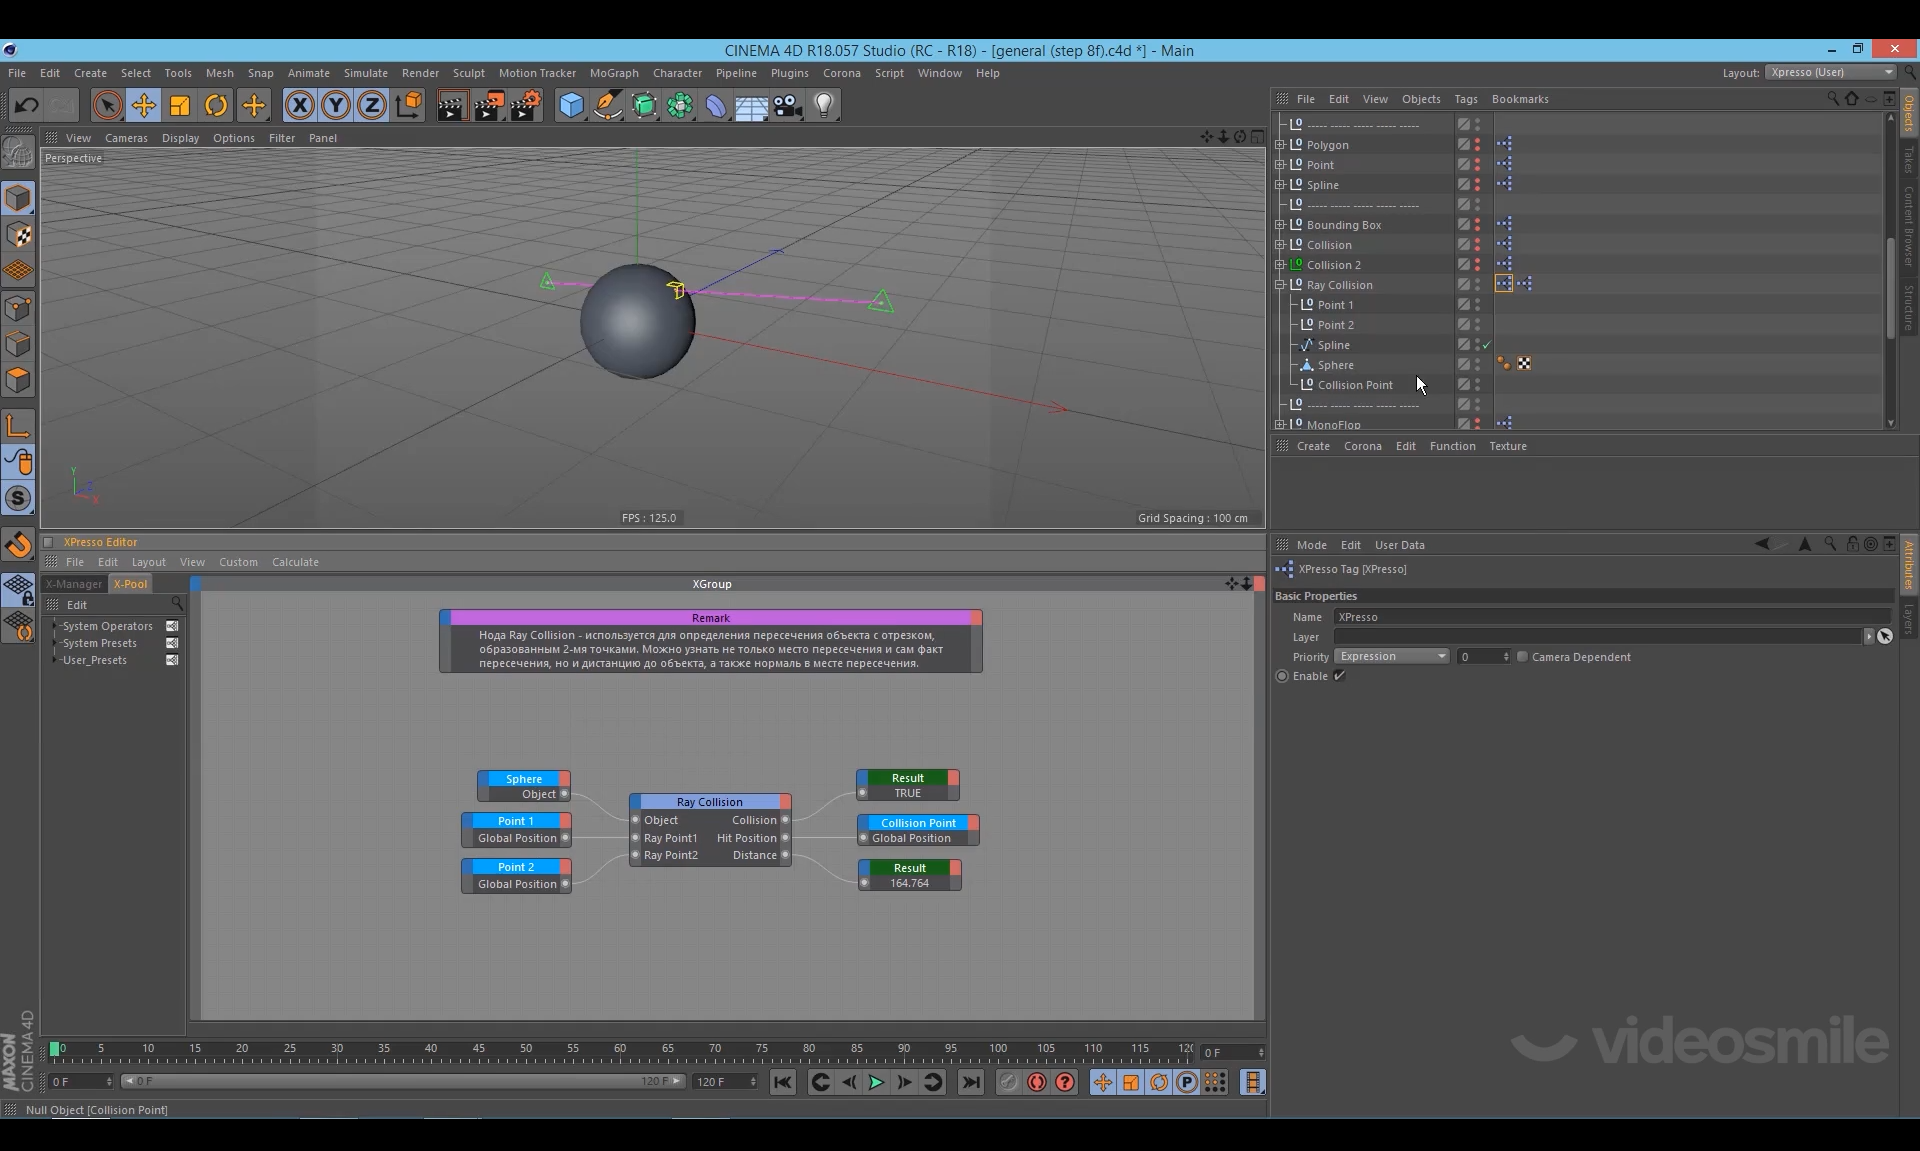Open the Priority Expression dropdown
The image size is (1920, 1151).
[1391, 657]
